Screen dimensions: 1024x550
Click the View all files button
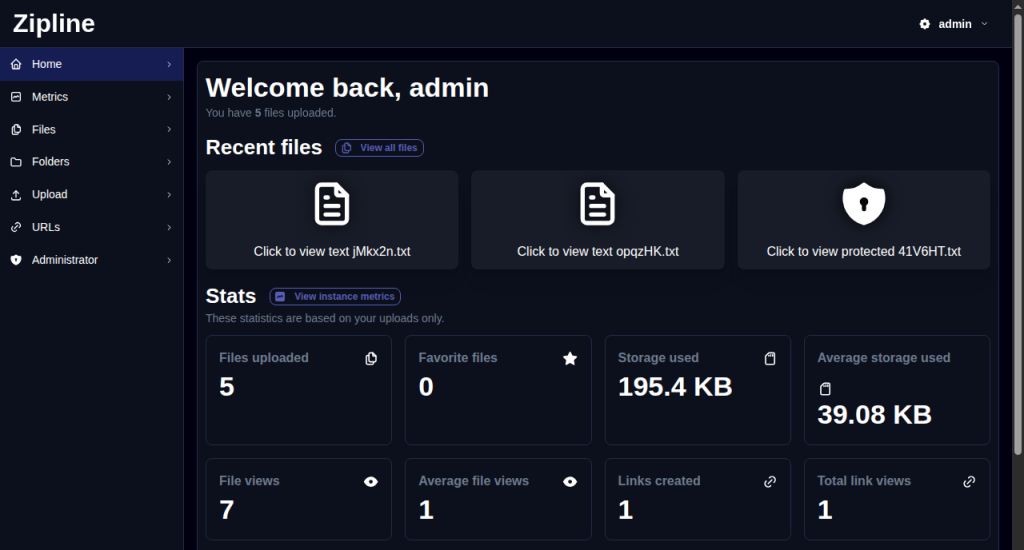pos(379,148)
